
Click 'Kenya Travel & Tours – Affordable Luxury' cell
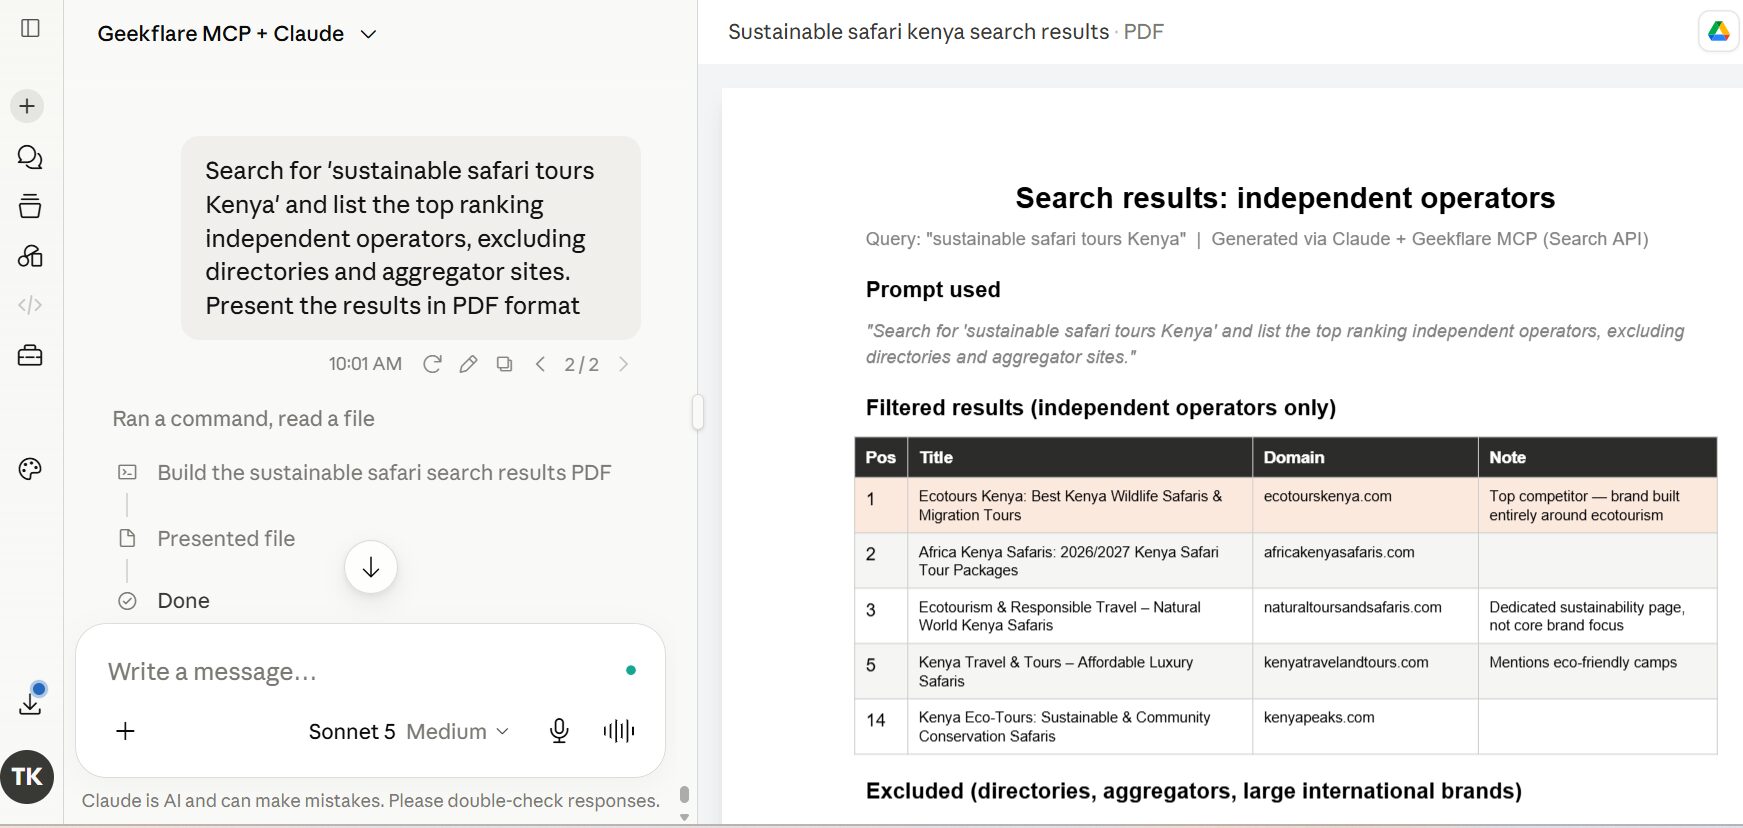coord(1080,671)
